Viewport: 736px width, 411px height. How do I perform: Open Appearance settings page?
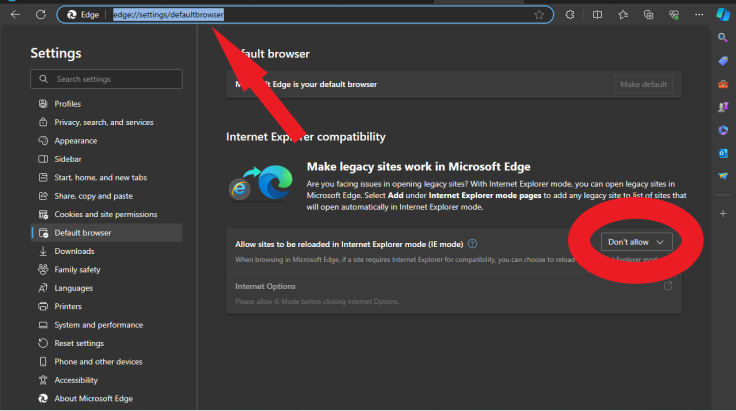(x=107, y=140)
